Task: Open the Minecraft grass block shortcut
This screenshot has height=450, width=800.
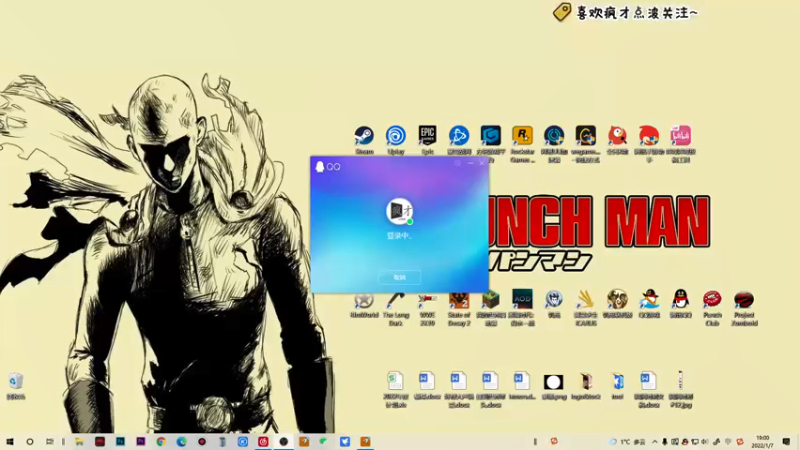Action: coord(491,300)
